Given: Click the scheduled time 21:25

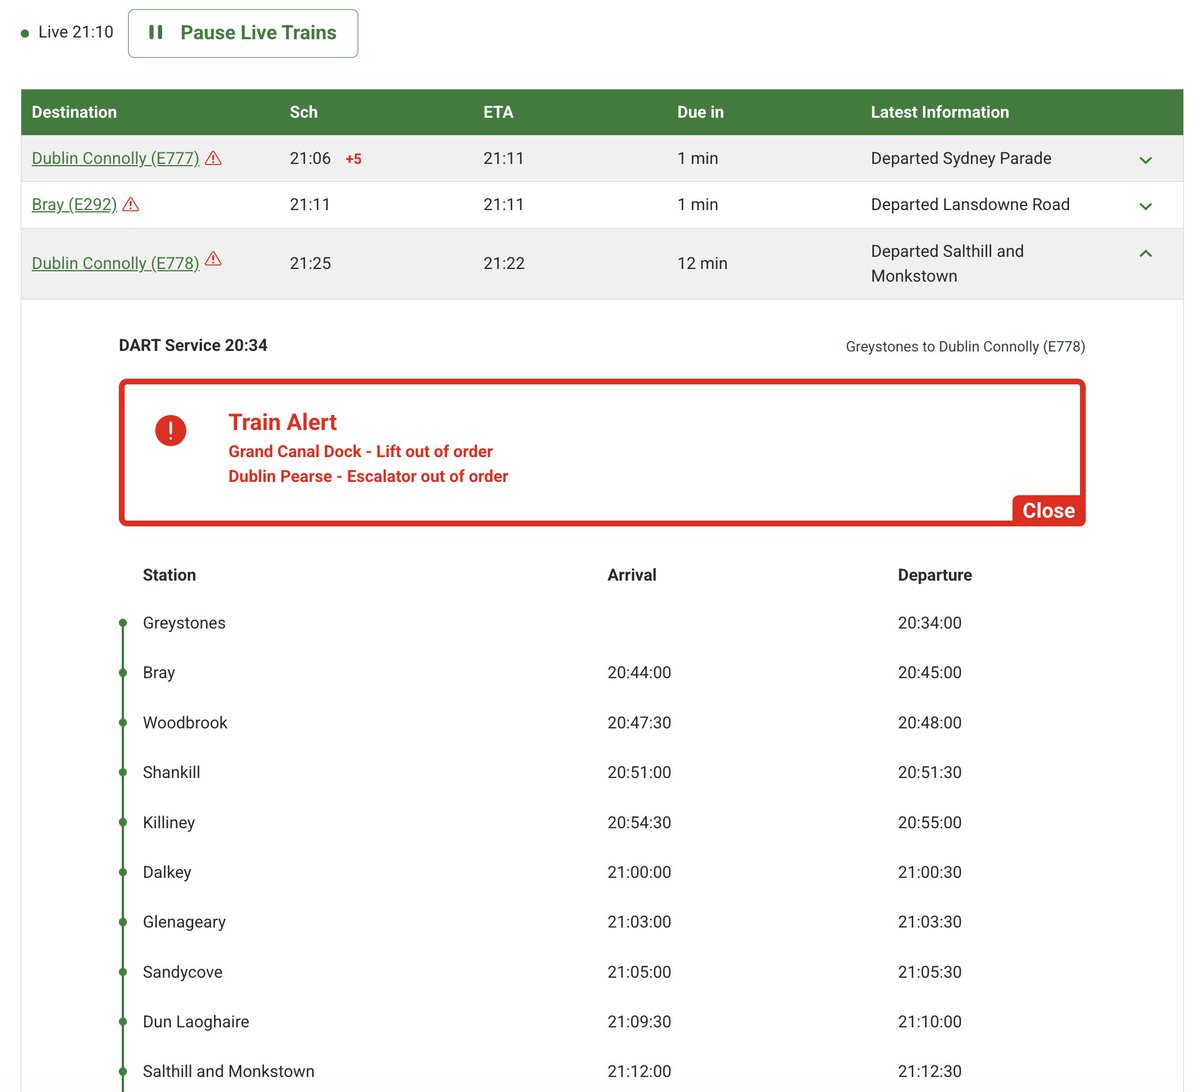Looking at the screenshot, I should click(310, 263).
